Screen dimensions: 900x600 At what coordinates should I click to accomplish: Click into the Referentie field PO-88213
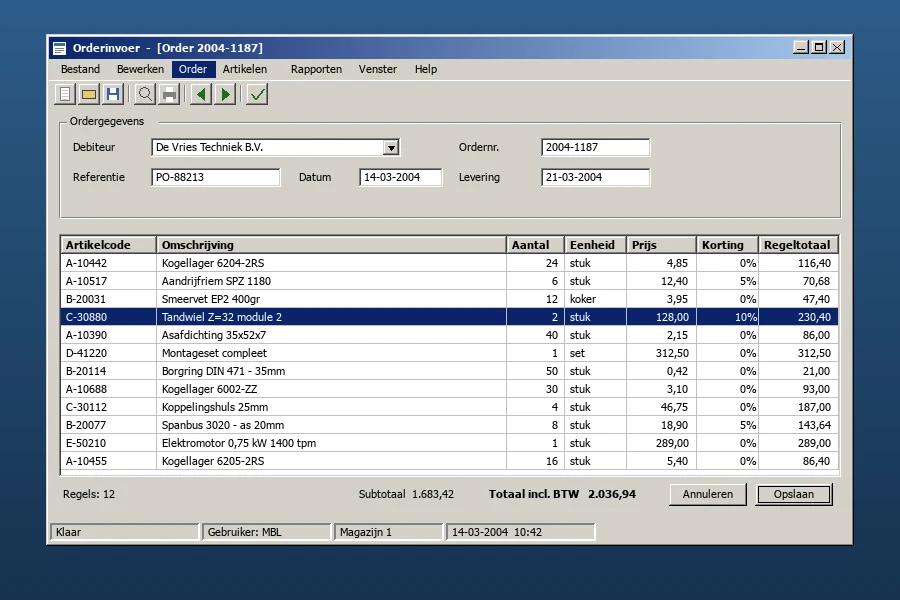[x=216, y=177]
